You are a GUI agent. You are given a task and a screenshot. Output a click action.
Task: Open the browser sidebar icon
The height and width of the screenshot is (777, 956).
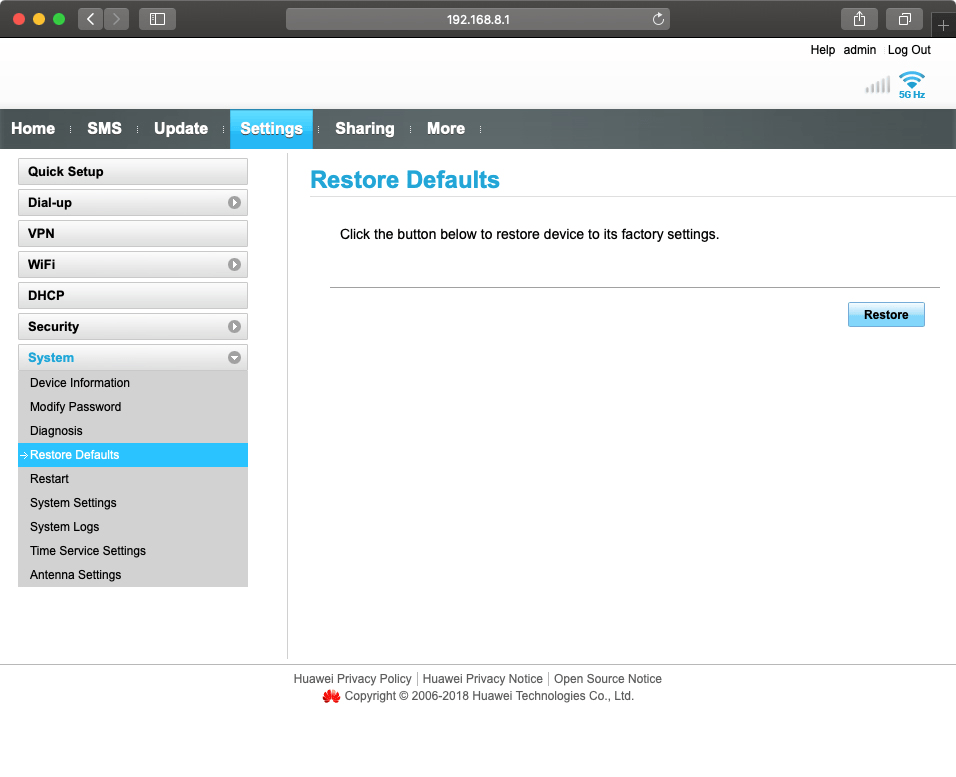[x=156, y=18]
